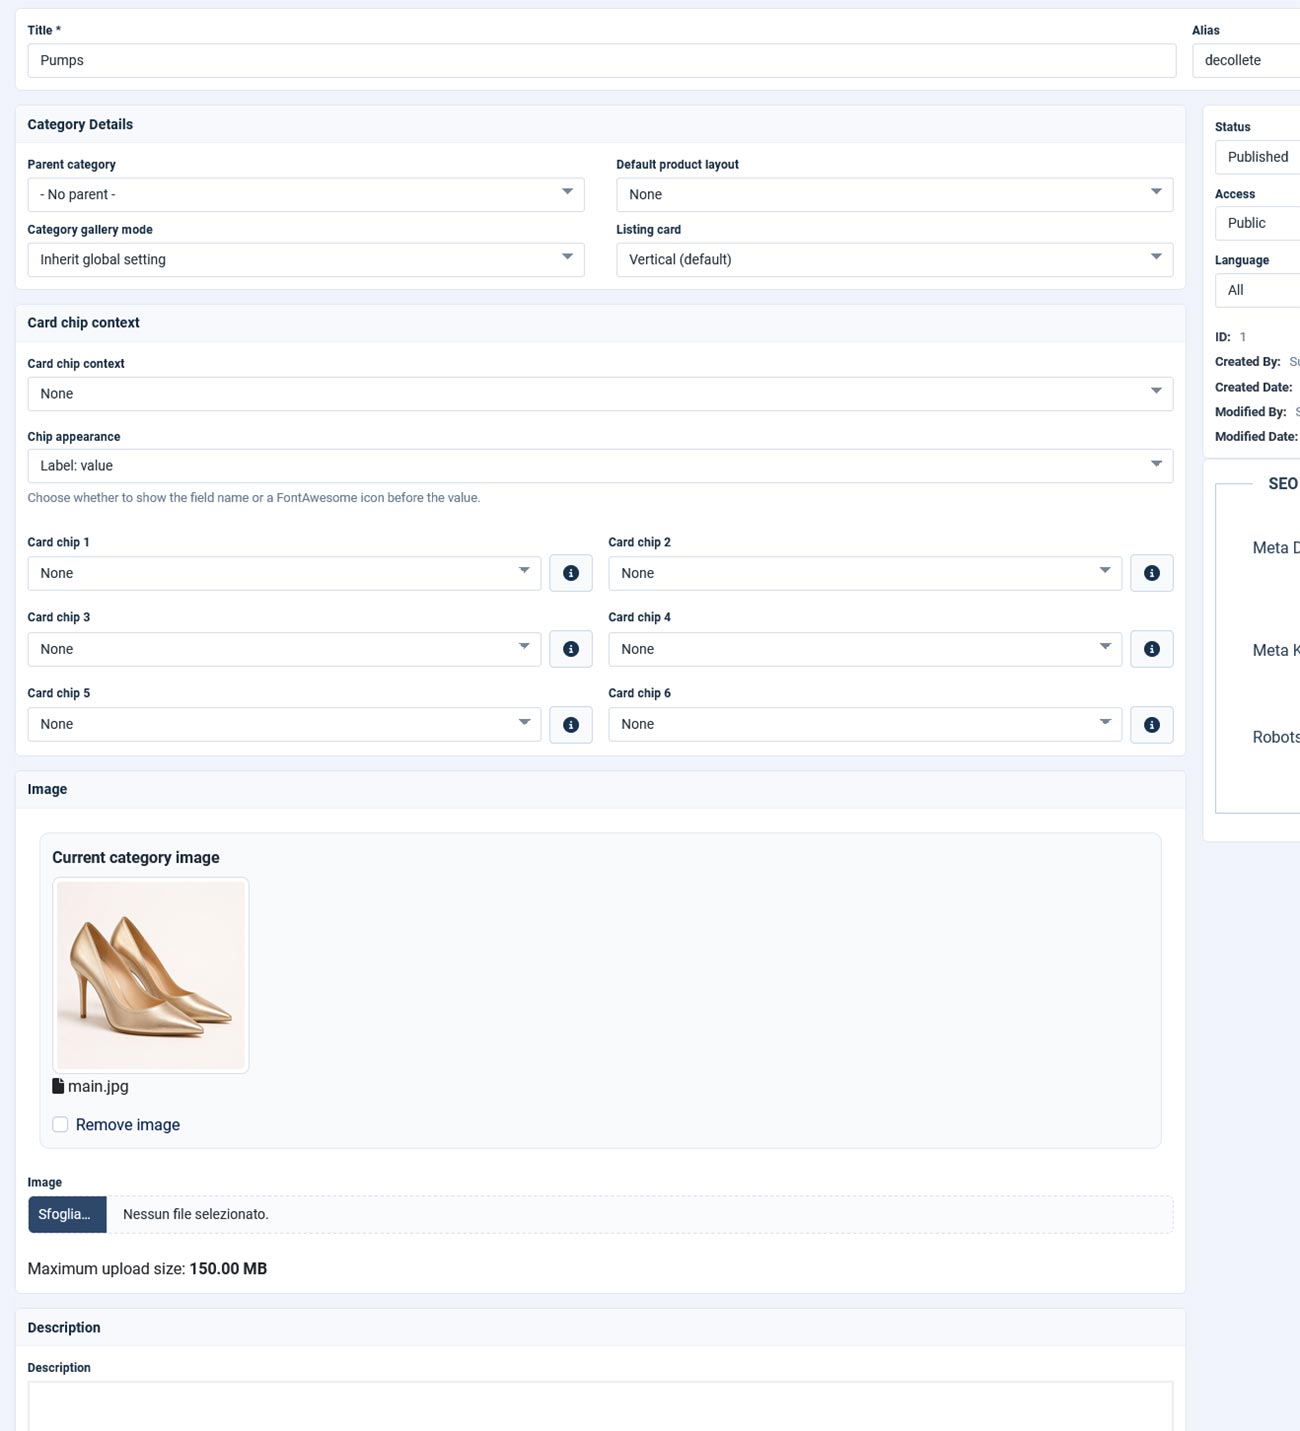This screenshot has height=1431, width=1300.
Task: Click the file icon next to main.jpg
Action: (58, 1086)
